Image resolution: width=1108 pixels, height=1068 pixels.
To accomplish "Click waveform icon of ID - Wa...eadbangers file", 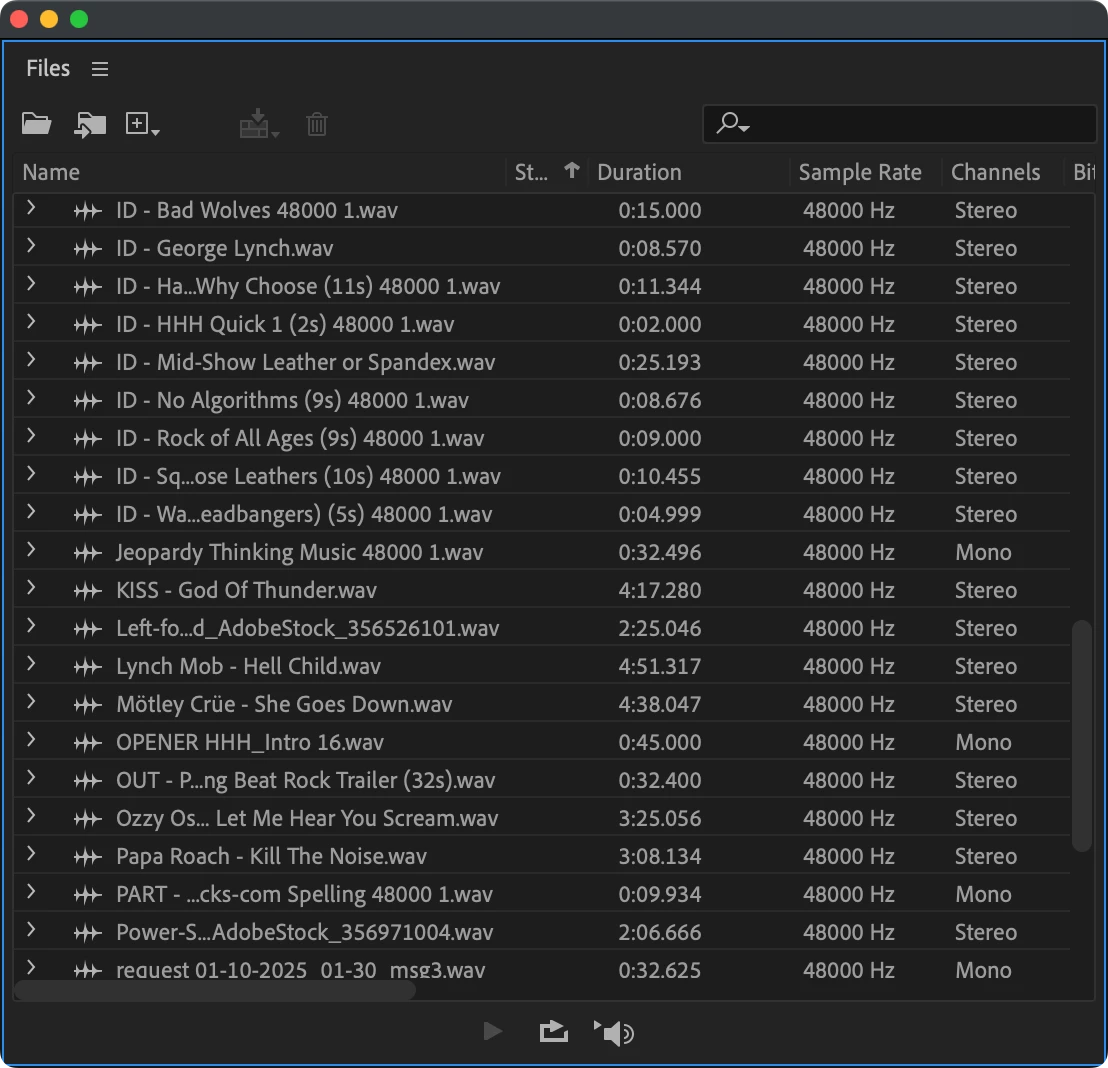I will 88,515.
